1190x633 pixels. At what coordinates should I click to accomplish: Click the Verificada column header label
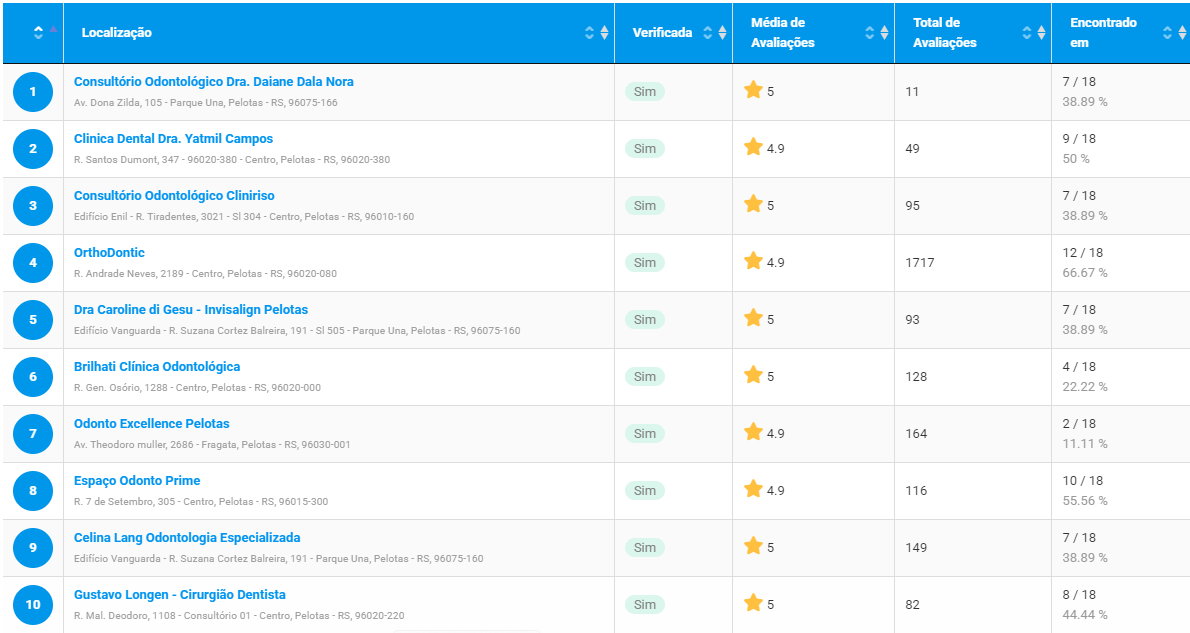pyautogui.click(x=663, y=33)
